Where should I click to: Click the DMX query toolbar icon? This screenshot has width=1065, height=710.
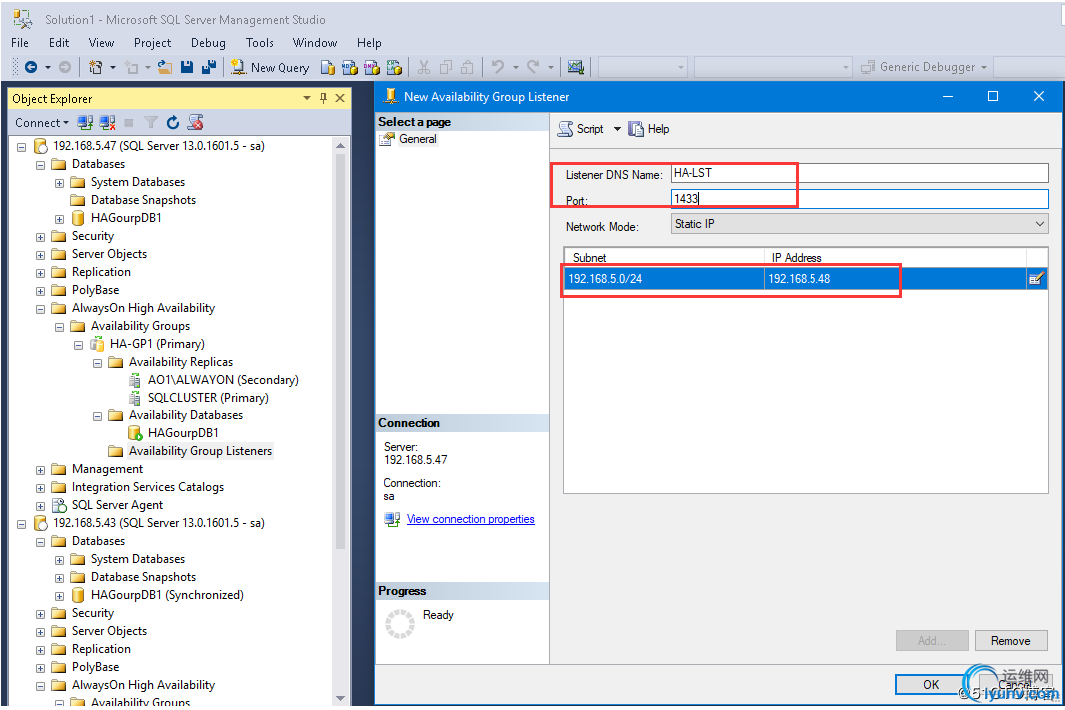click(372, 67)
